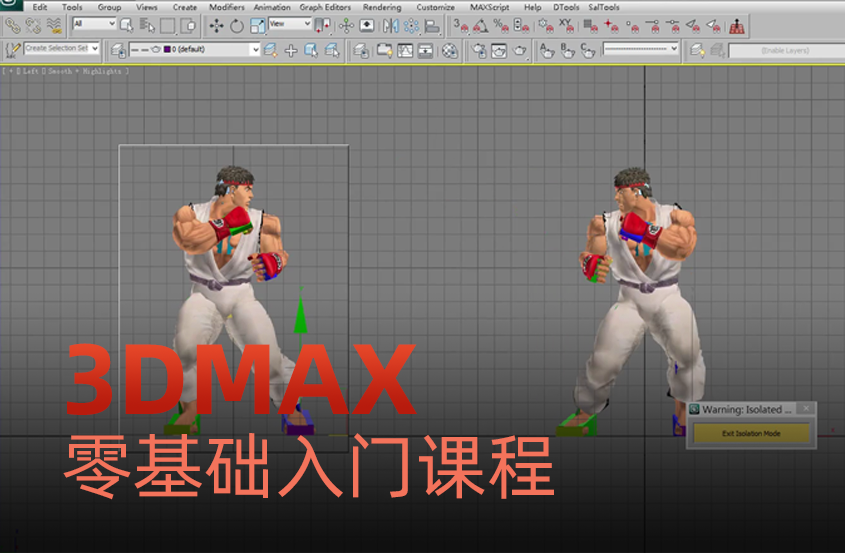845x553 pixels.
Task: Open Select by Name list tool
Action: tap(147, 25)
